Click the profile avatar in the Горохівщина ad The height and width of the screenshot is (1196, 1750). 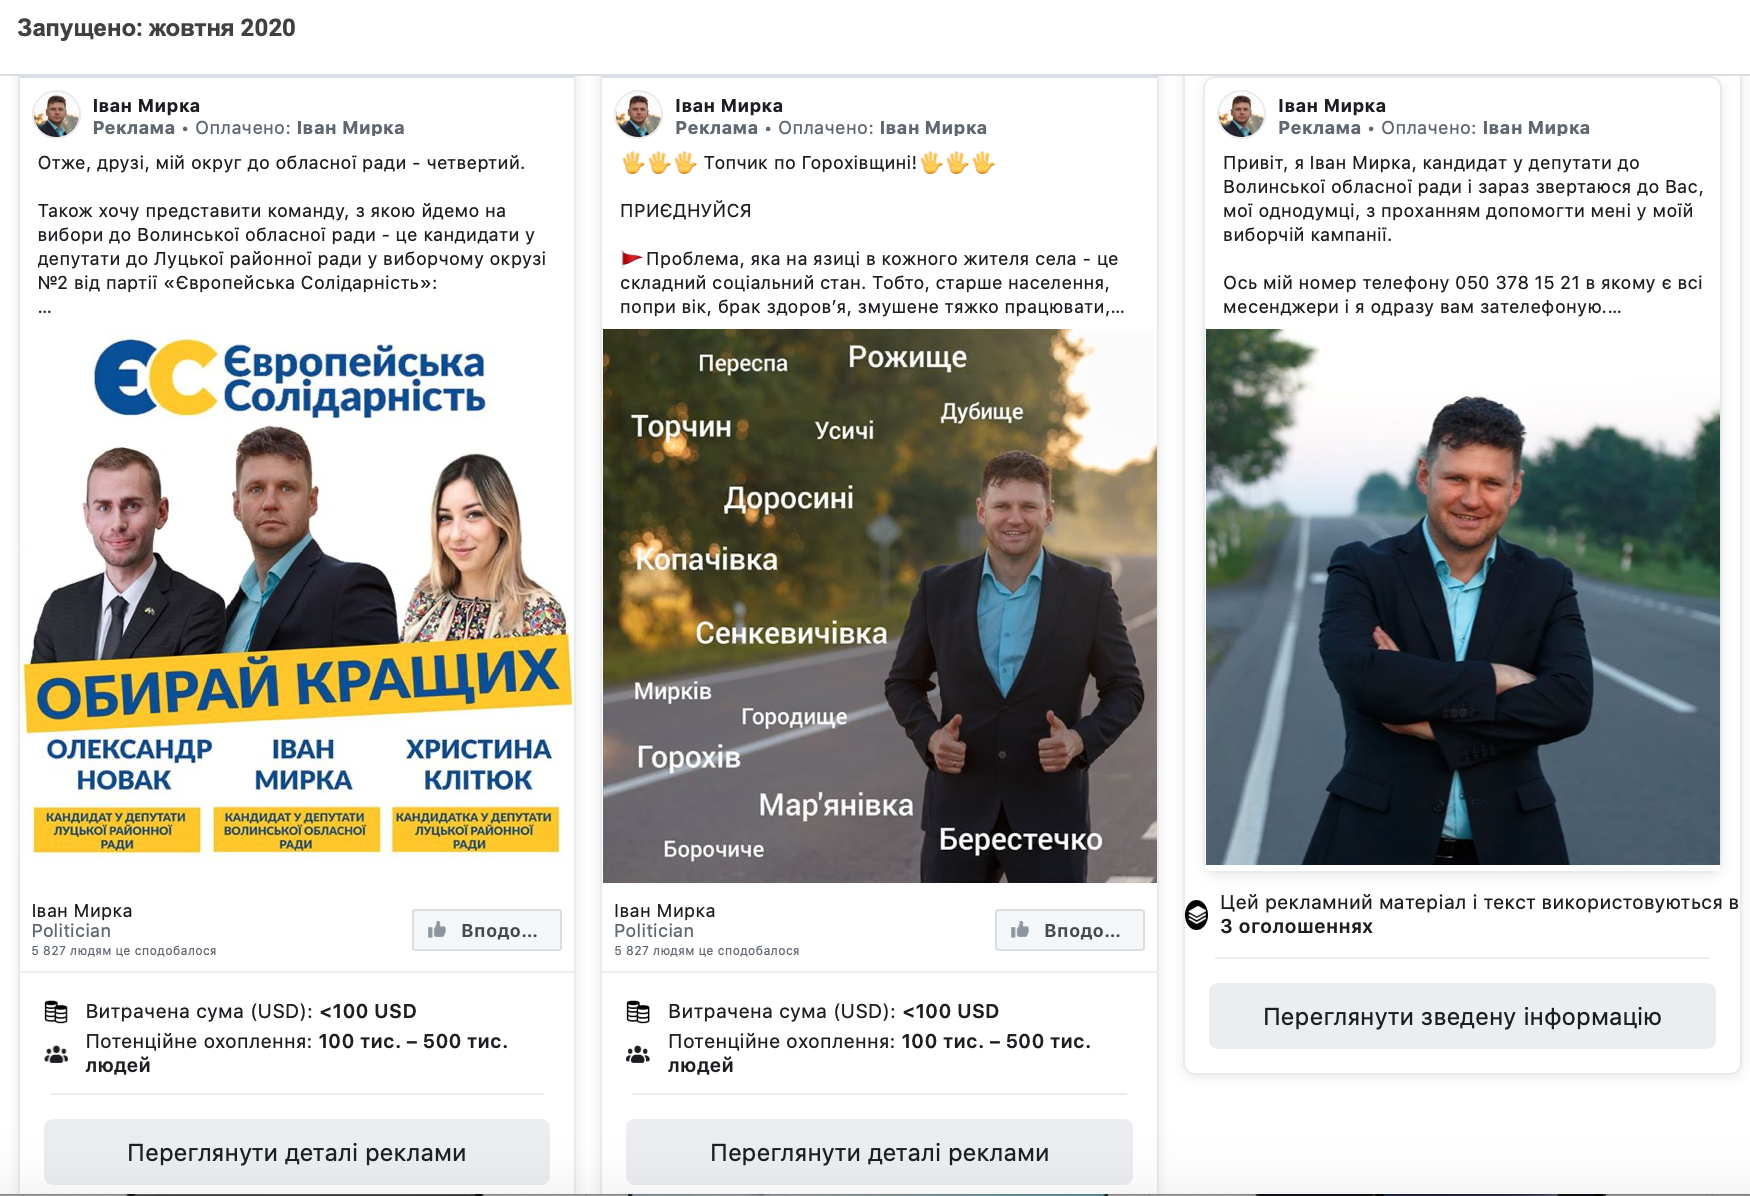[638, 115]
